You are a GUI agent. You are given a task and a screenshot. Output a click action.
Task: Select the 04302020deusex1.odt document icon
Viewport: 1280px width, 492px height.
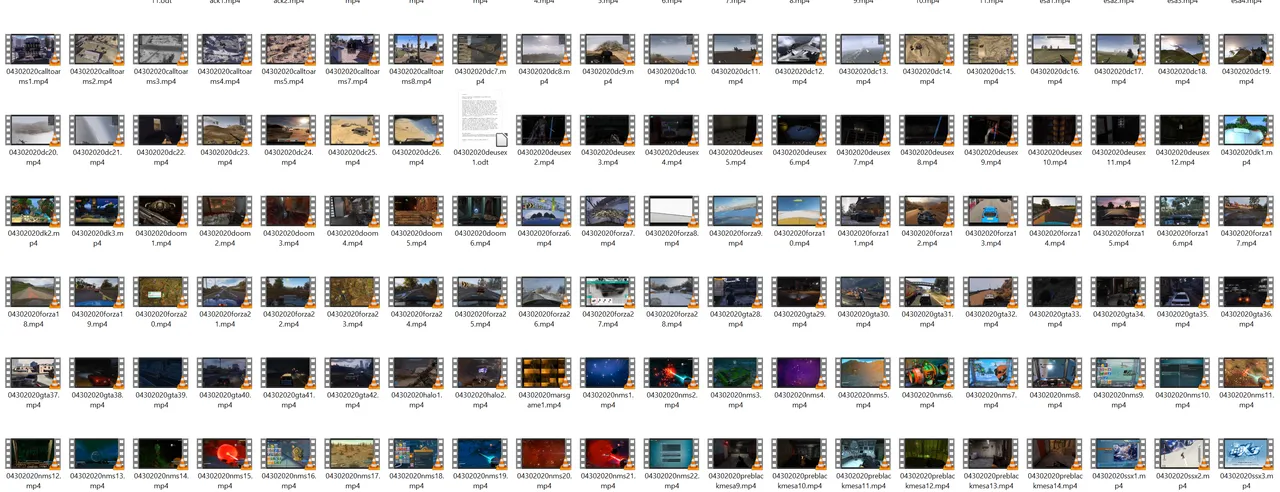click(484, 118)
